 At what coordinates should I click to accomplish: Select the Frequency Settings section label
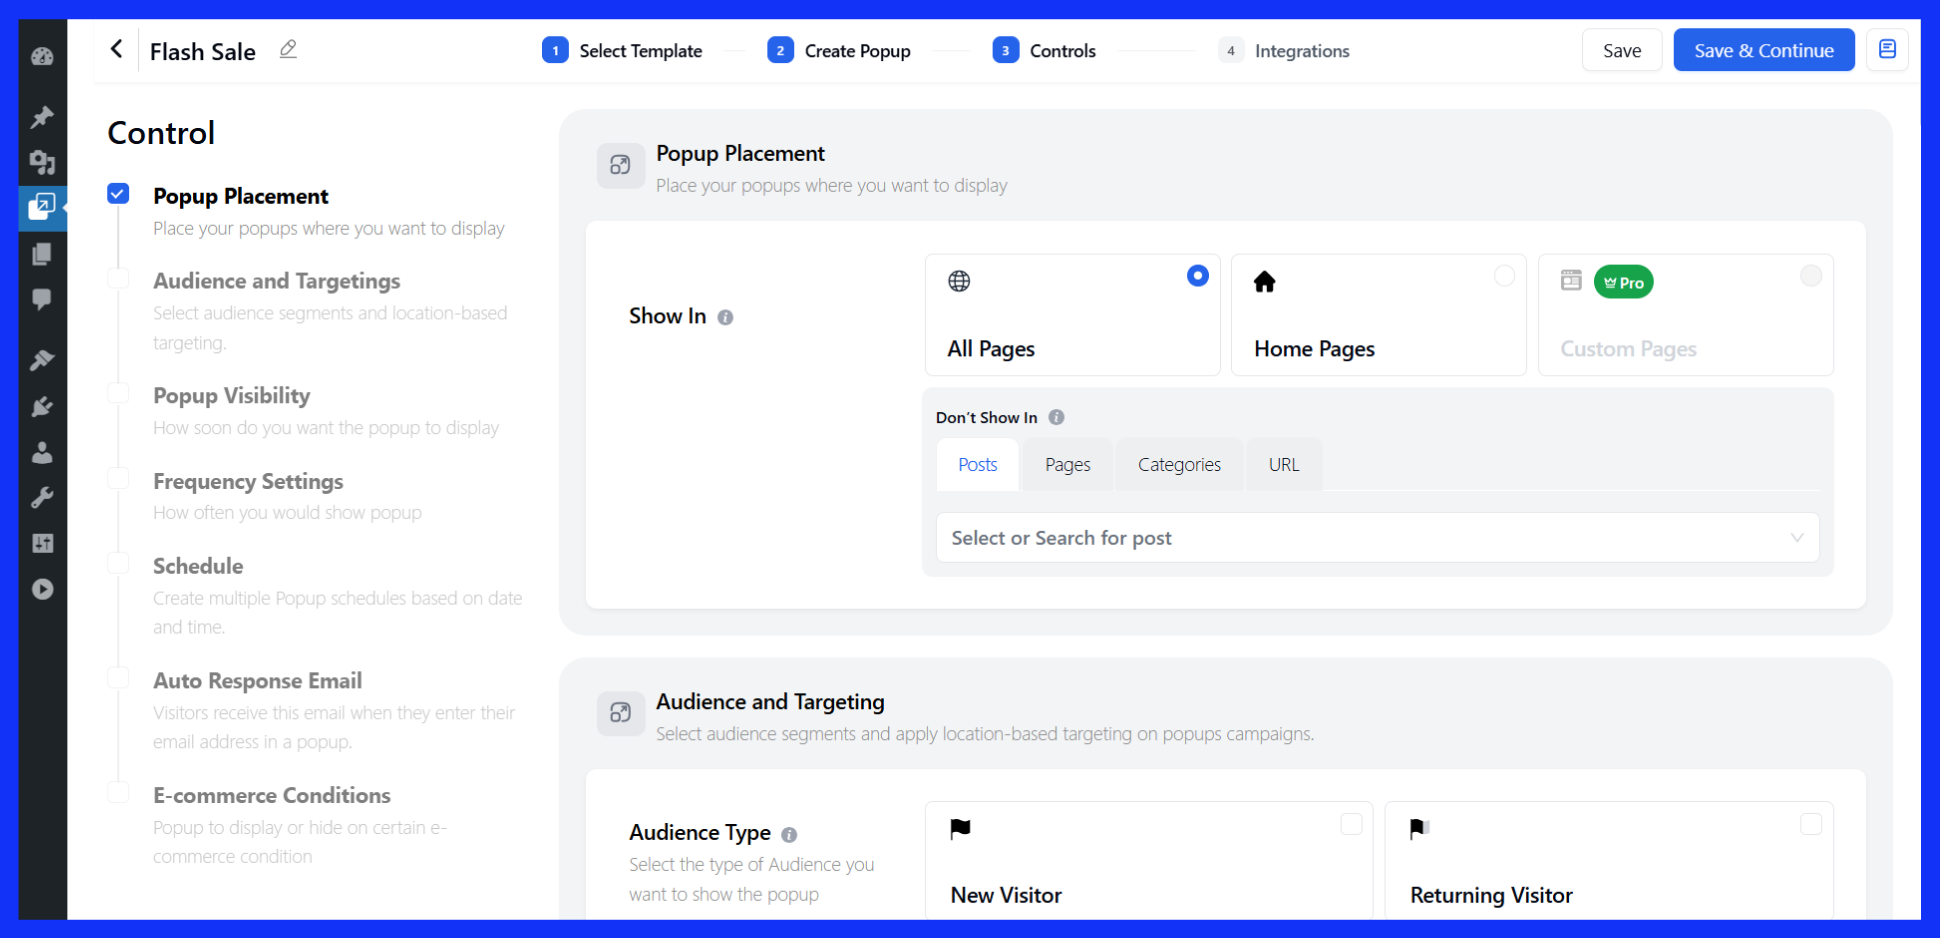248,481
